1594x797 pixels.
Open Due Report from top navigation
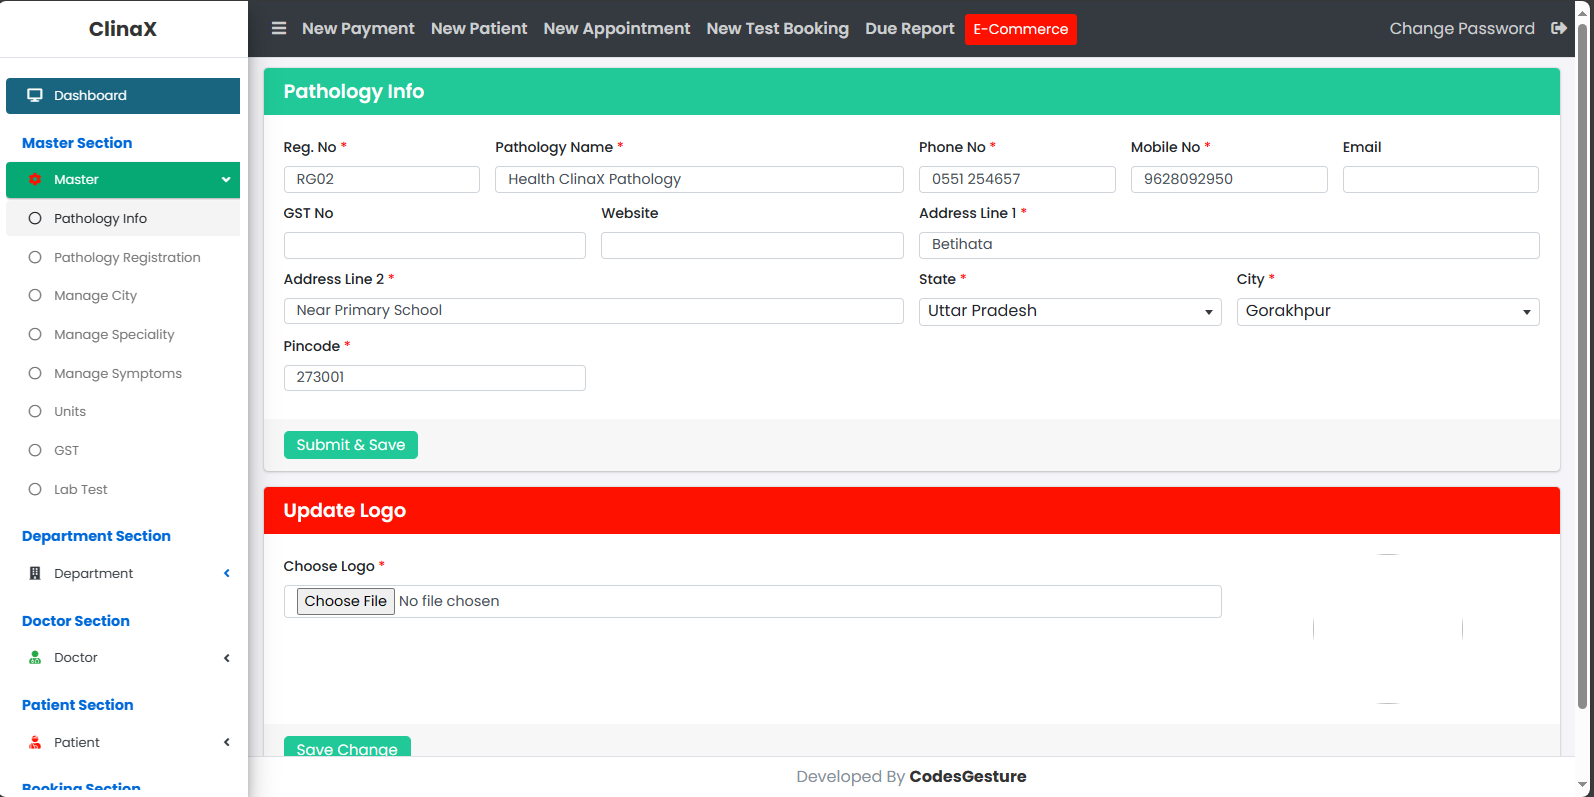pos(910,29)
